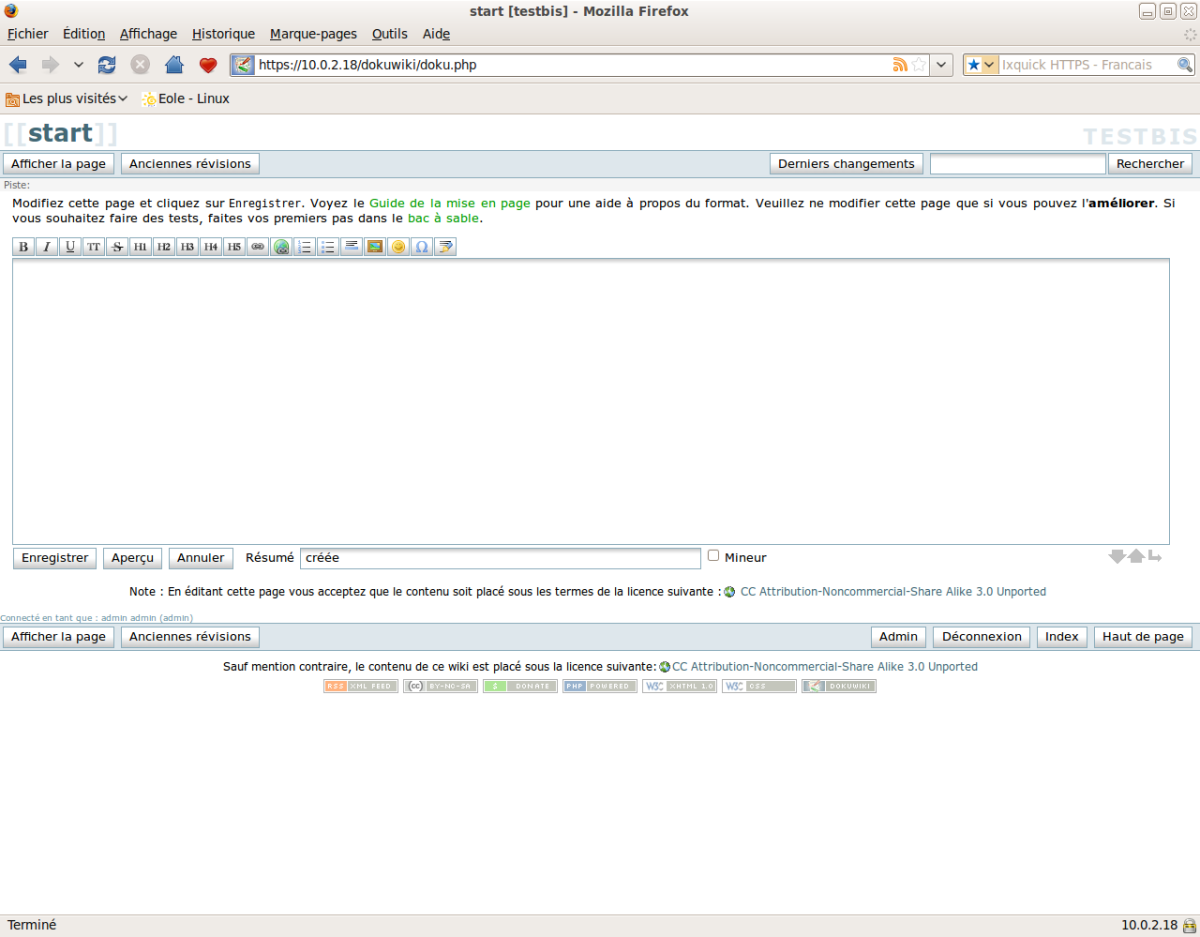Screen dimensions: 1200x937
Task: Click the Enregistrer button
Action: (x=55, y=558)
